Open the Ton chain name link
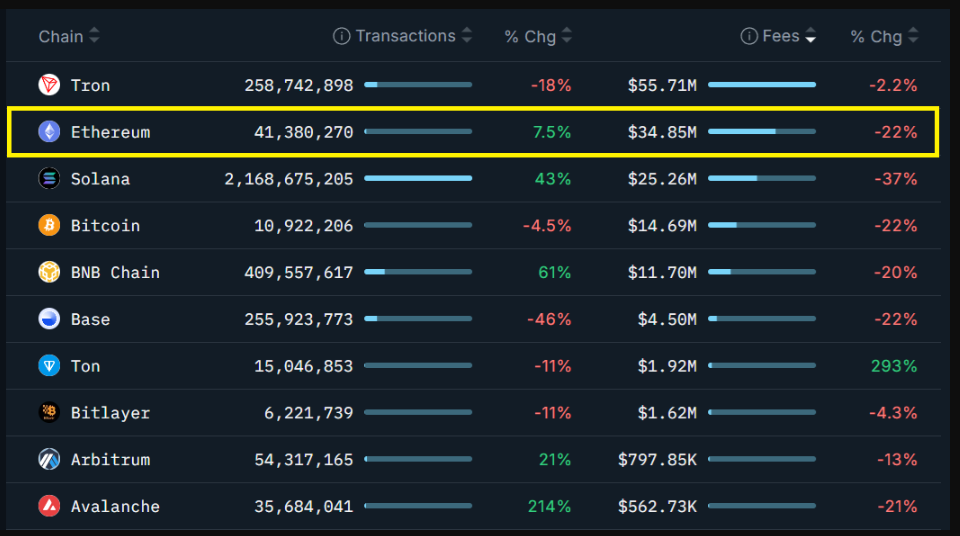This screenshot has height=536, width=960. (x=85, y=366)
